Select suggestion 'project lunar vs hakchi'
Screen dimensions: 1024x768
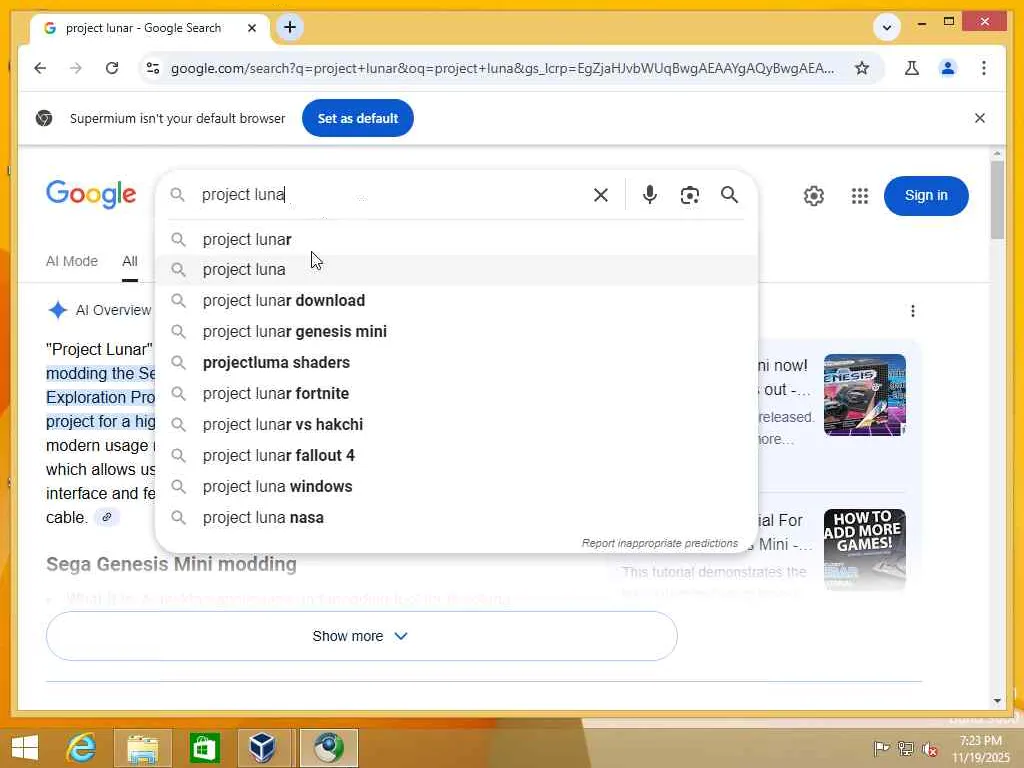click(456, 424)
